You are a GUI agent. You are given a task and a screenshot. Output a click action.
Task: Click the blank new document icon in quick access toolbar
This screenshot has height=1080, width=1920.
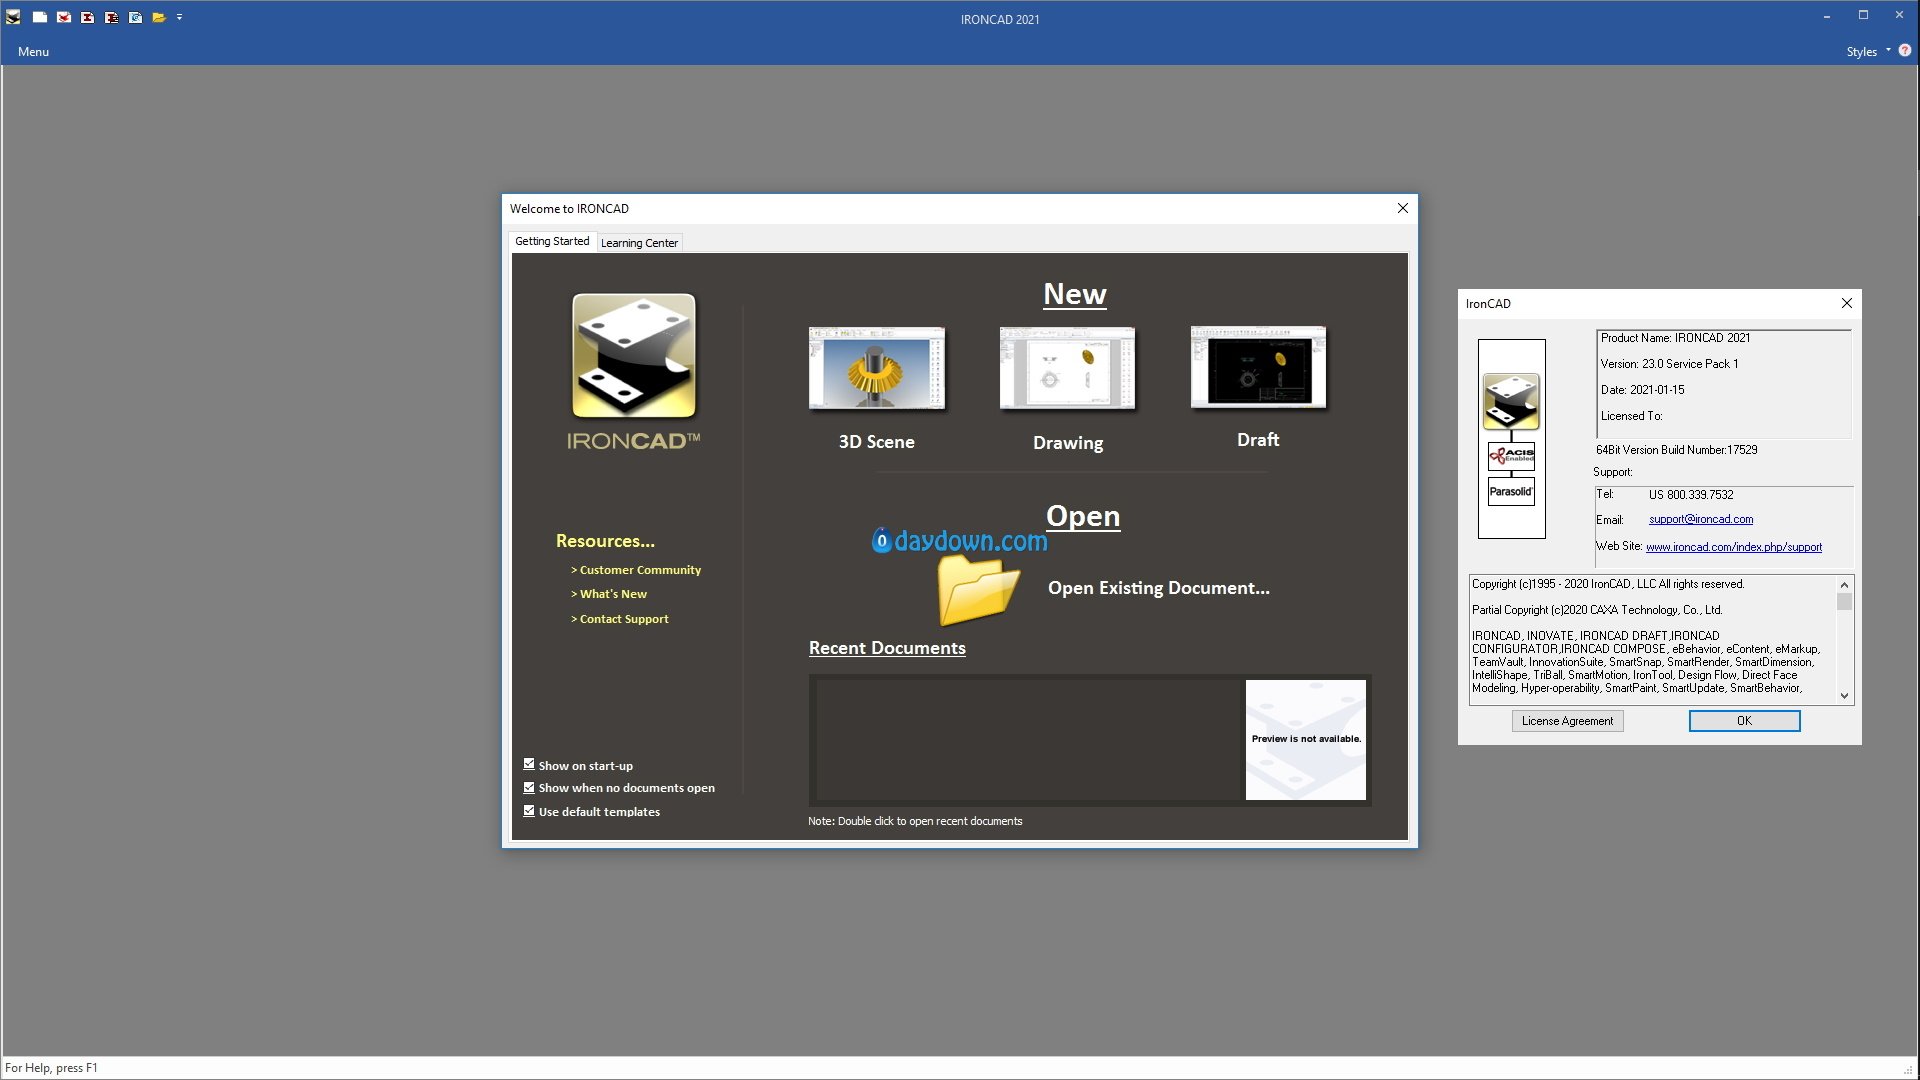[x=40, y=17]
